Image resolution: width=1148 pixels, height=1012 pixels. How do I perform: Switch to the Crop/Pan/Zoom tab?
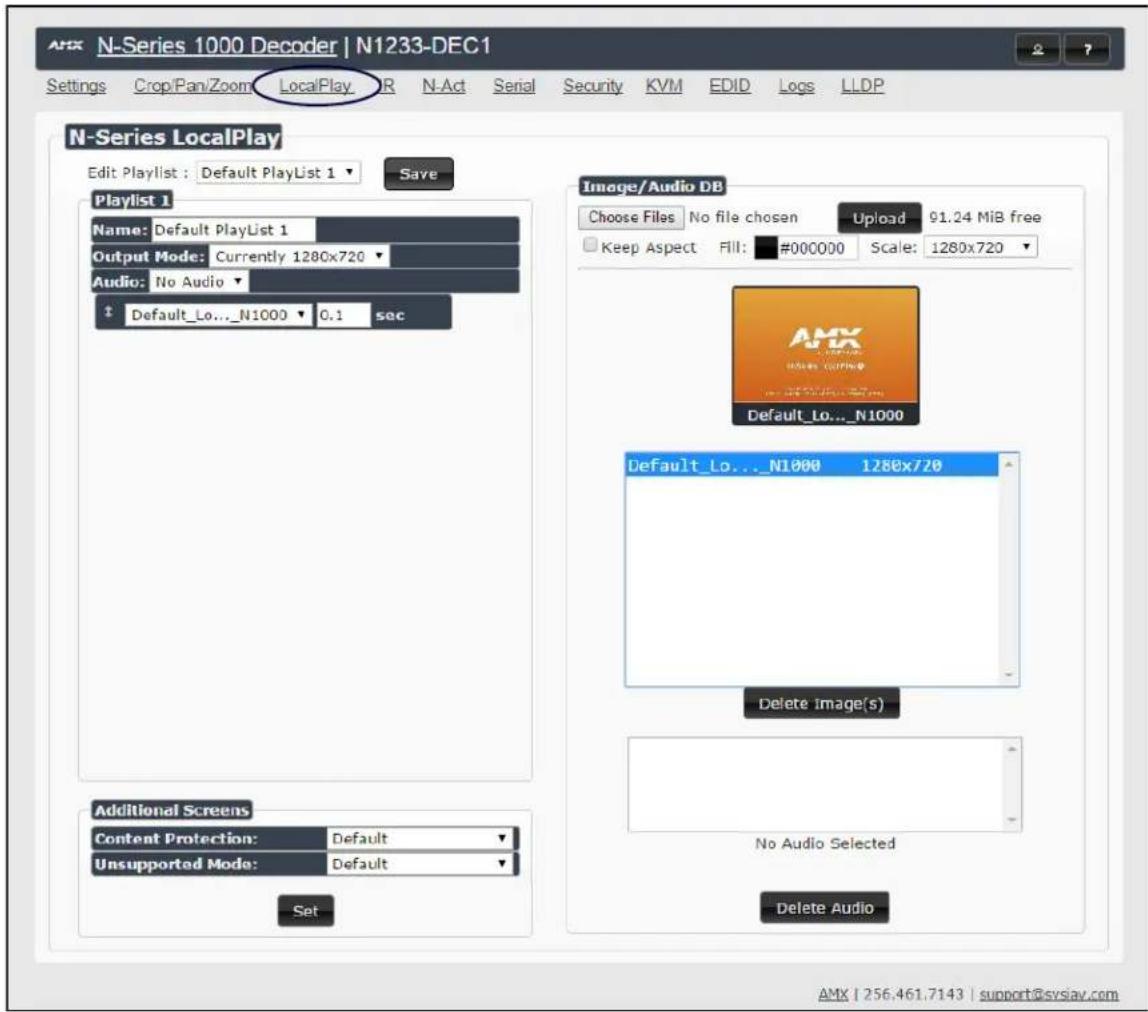(193, 86)
